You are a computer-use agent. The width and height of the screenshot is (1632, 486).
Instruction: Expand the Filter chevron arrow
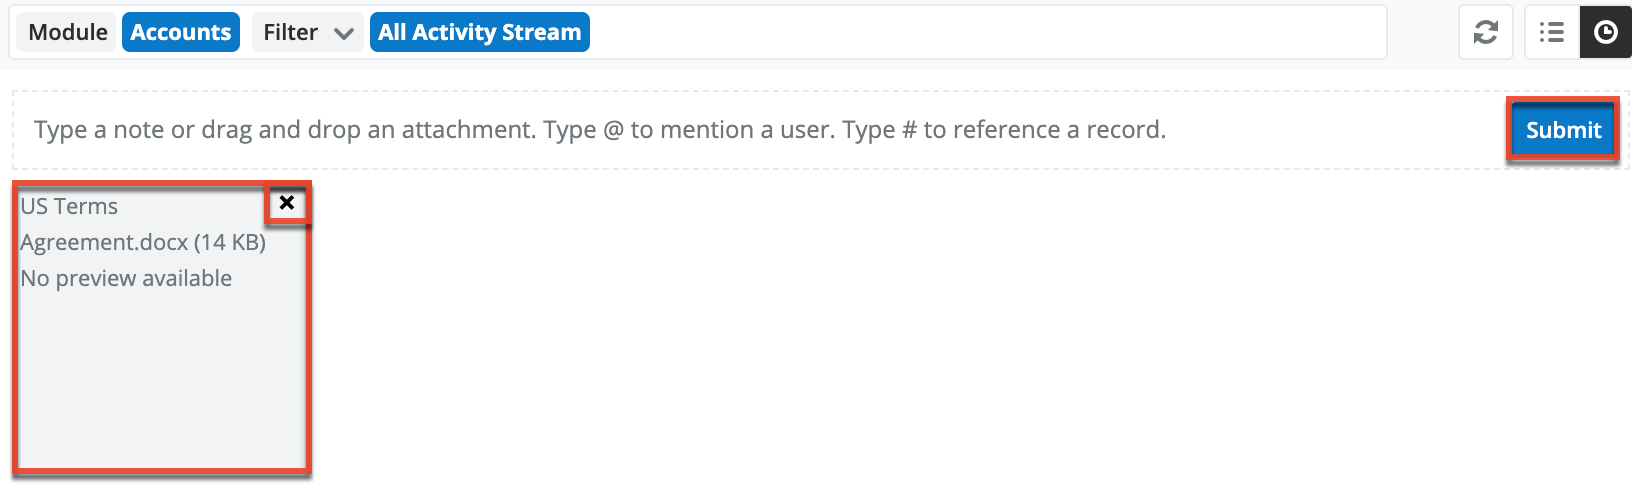[344, 33]
